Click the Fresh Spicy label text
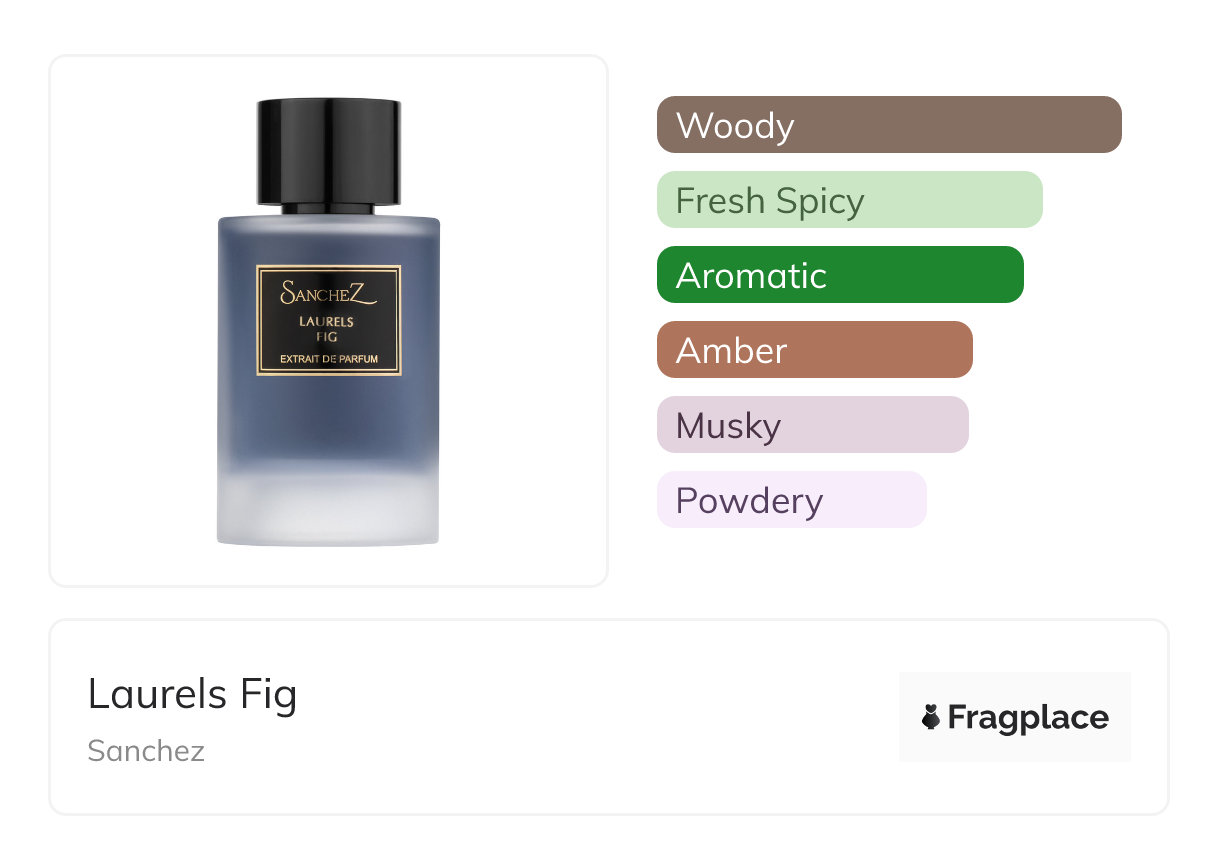 (770, 202)
